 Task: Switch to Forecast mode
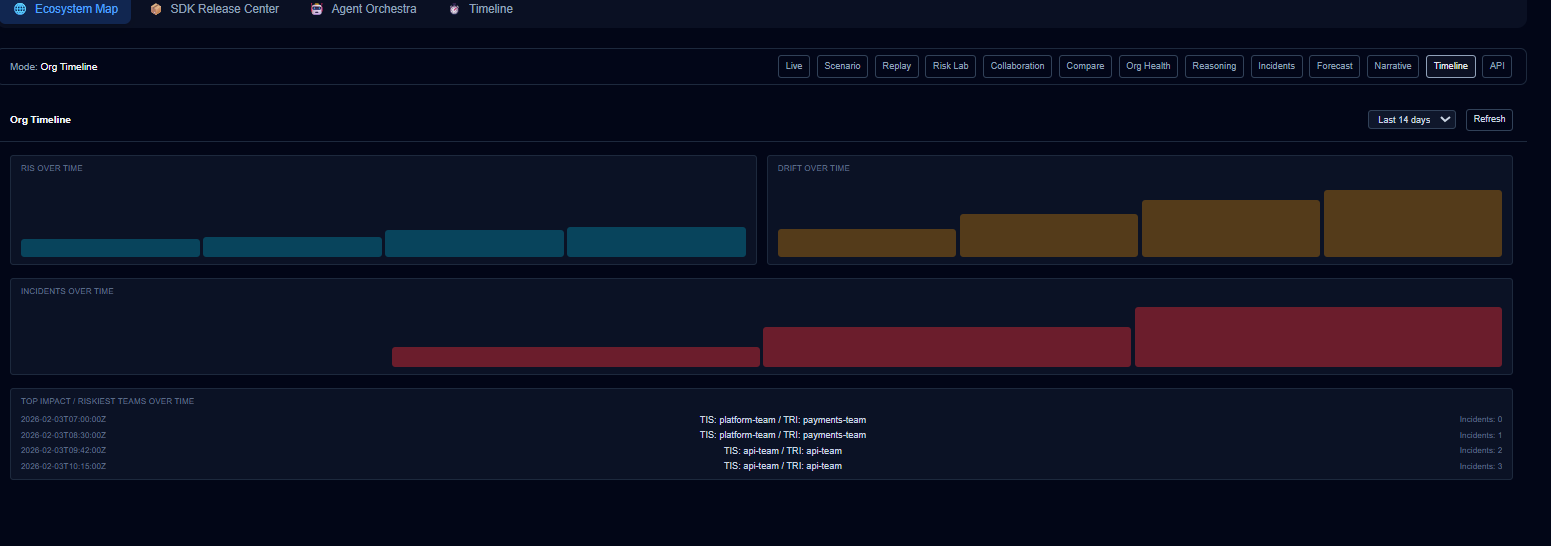(1334, 66)
